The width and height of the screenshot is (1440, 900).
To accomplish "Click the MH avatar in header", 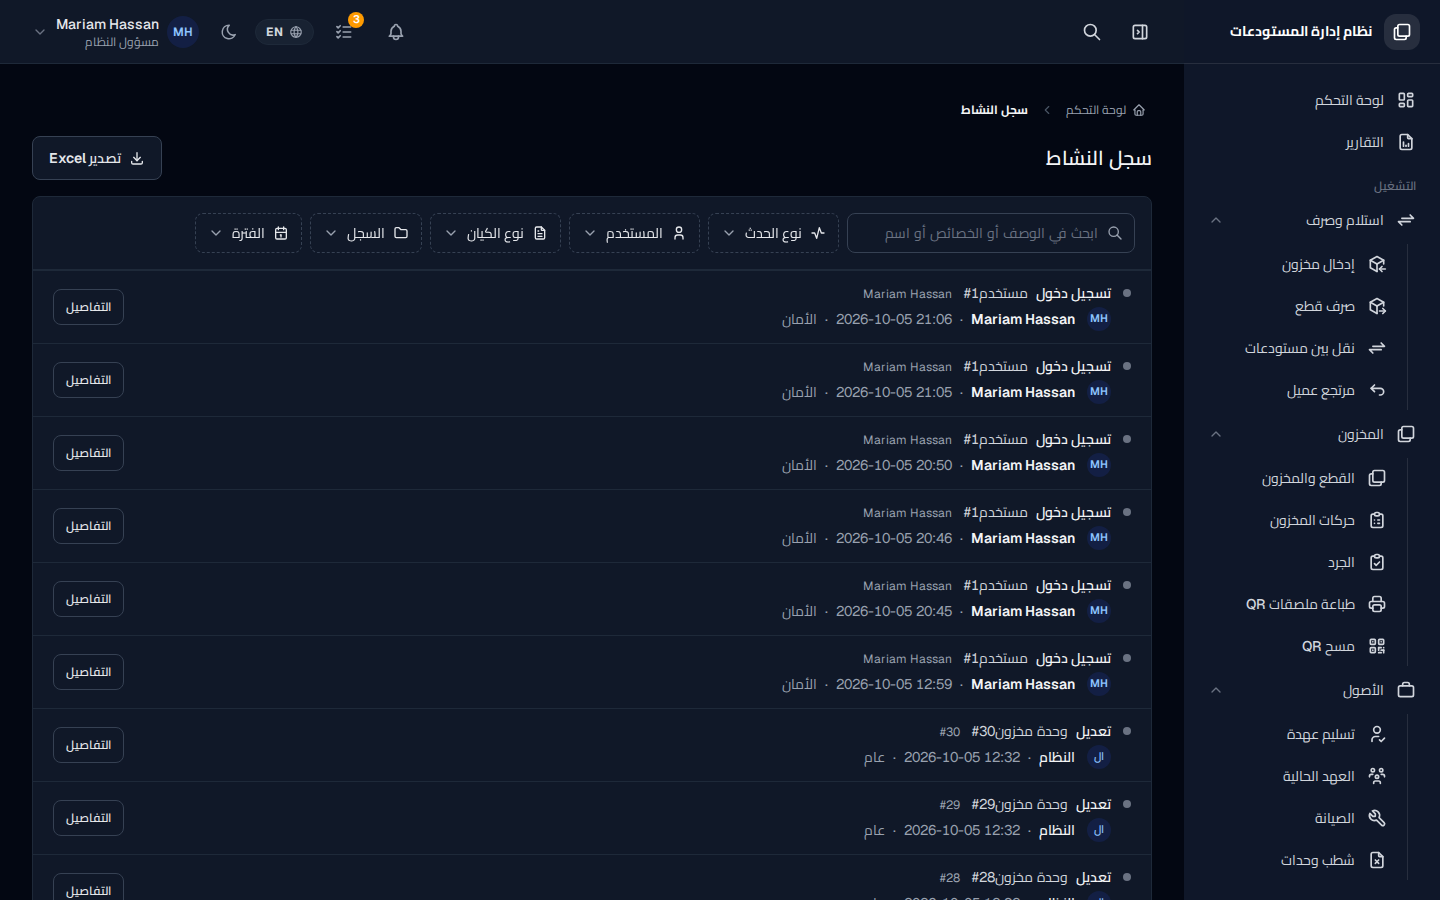I will (x=183, y=32).
